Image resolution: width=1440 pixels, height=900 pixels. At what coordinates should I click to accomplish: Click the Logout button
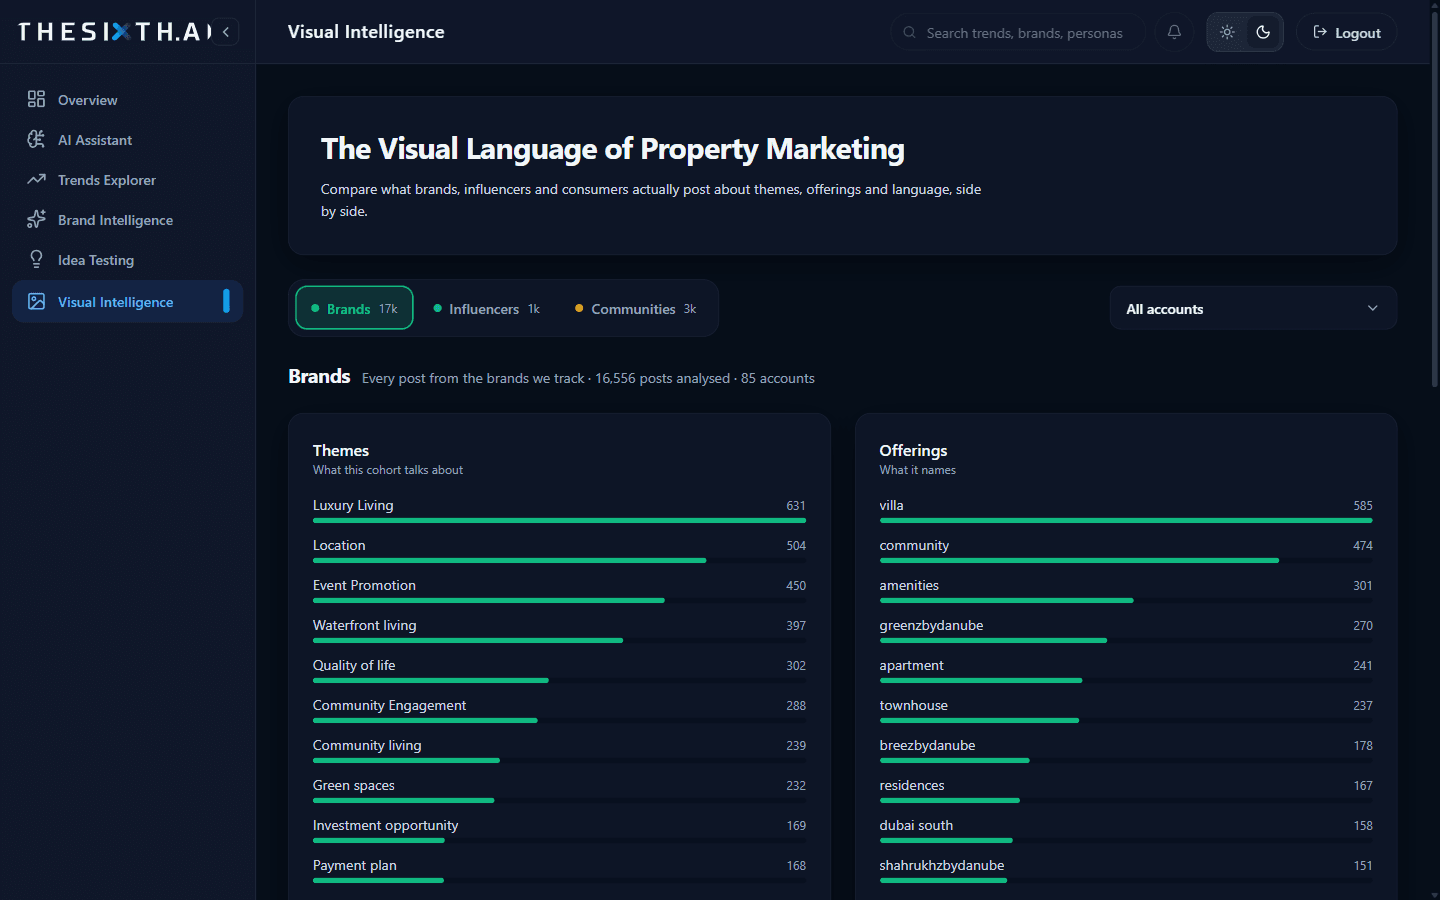[x=1346, y=32]
